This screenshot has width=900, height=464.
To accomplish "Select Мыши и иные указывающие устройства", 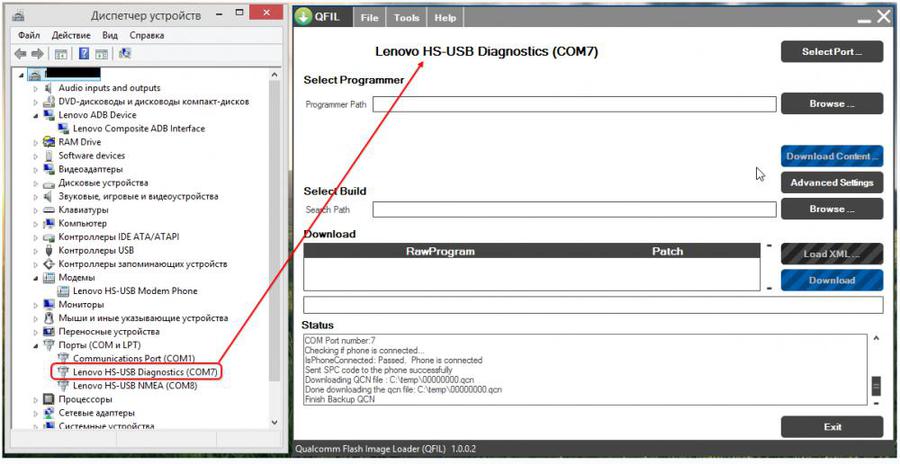I will pos(143,318).
